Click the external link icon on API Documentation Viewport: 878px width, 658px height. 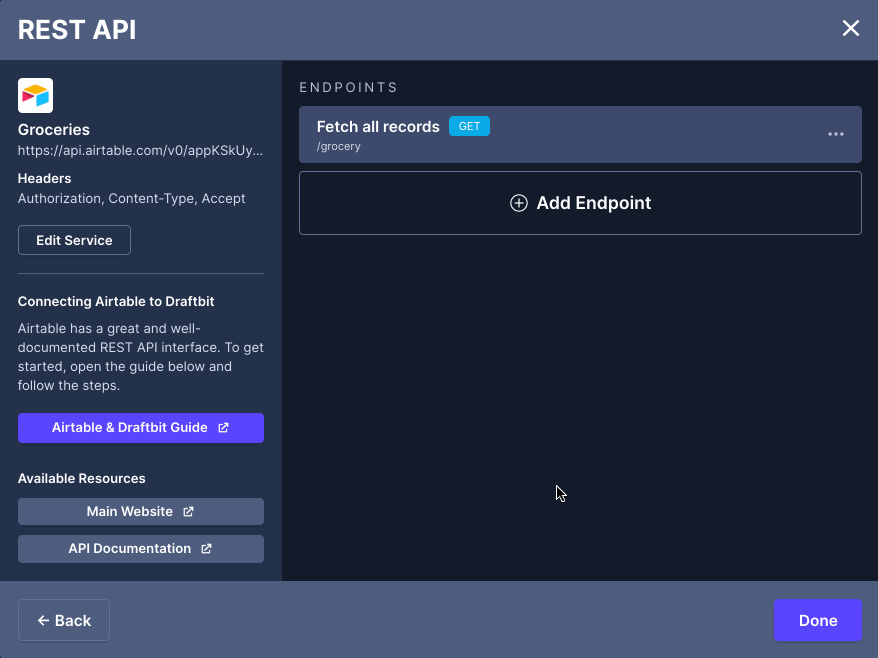(x=207, y=549)
